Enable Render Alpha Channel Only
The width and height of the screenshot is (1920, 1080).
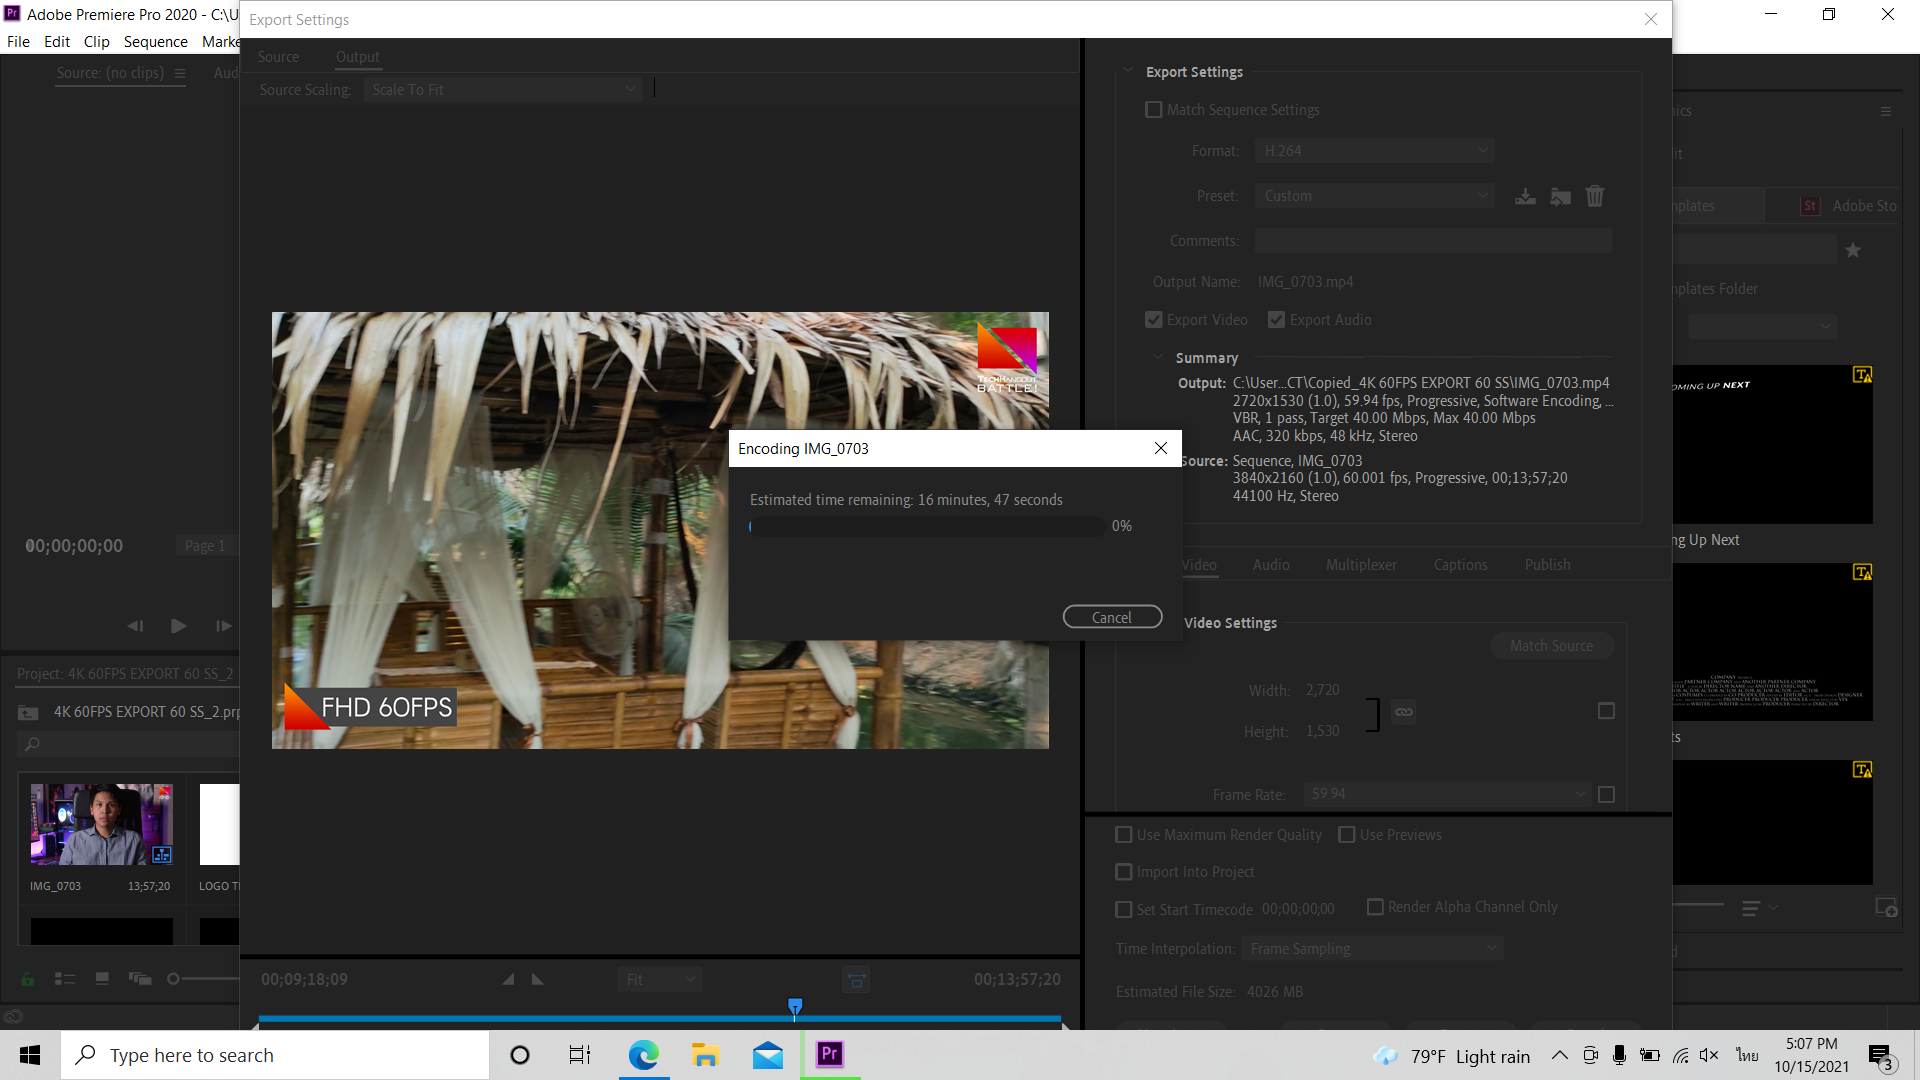tap(1375, 907)
